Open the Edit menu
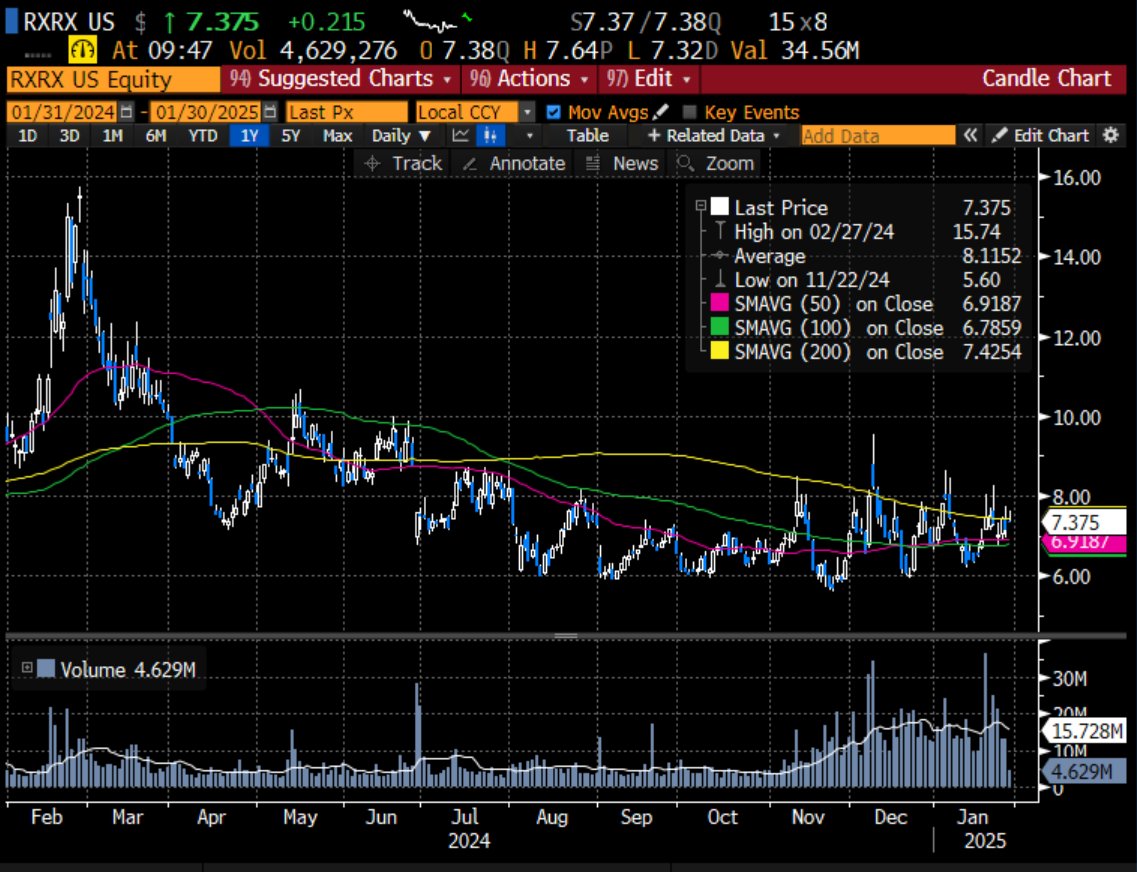Viewport: 1137px width, 872px height. 649,78
